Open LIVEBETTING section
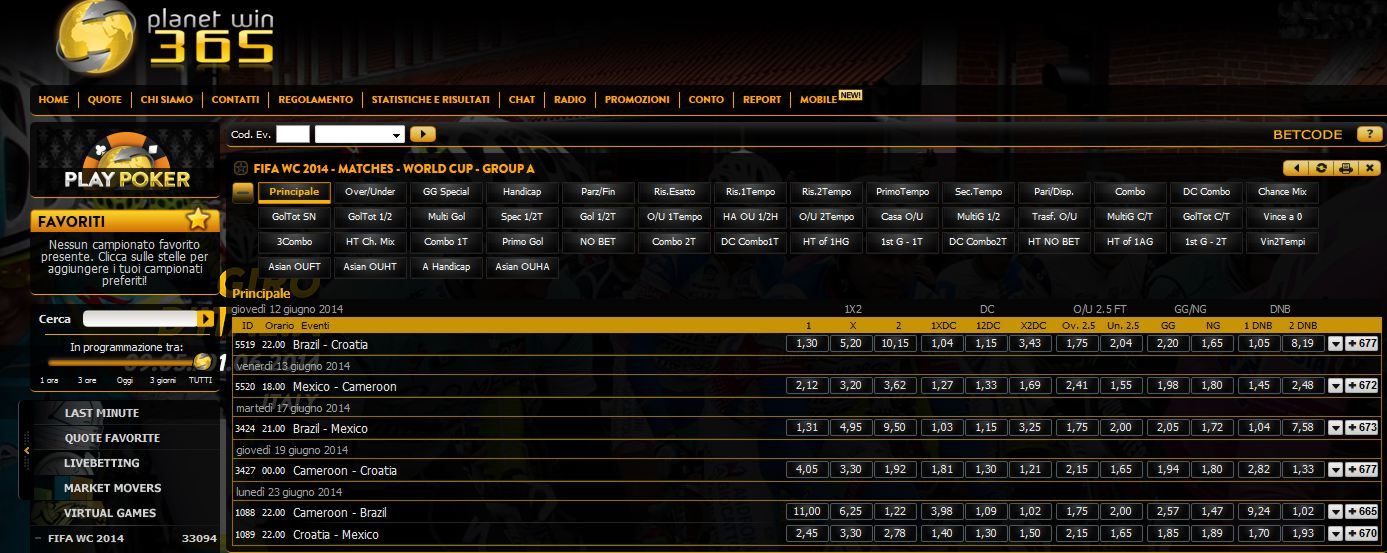Screen dimensions: 1387x553 [102, 463]
